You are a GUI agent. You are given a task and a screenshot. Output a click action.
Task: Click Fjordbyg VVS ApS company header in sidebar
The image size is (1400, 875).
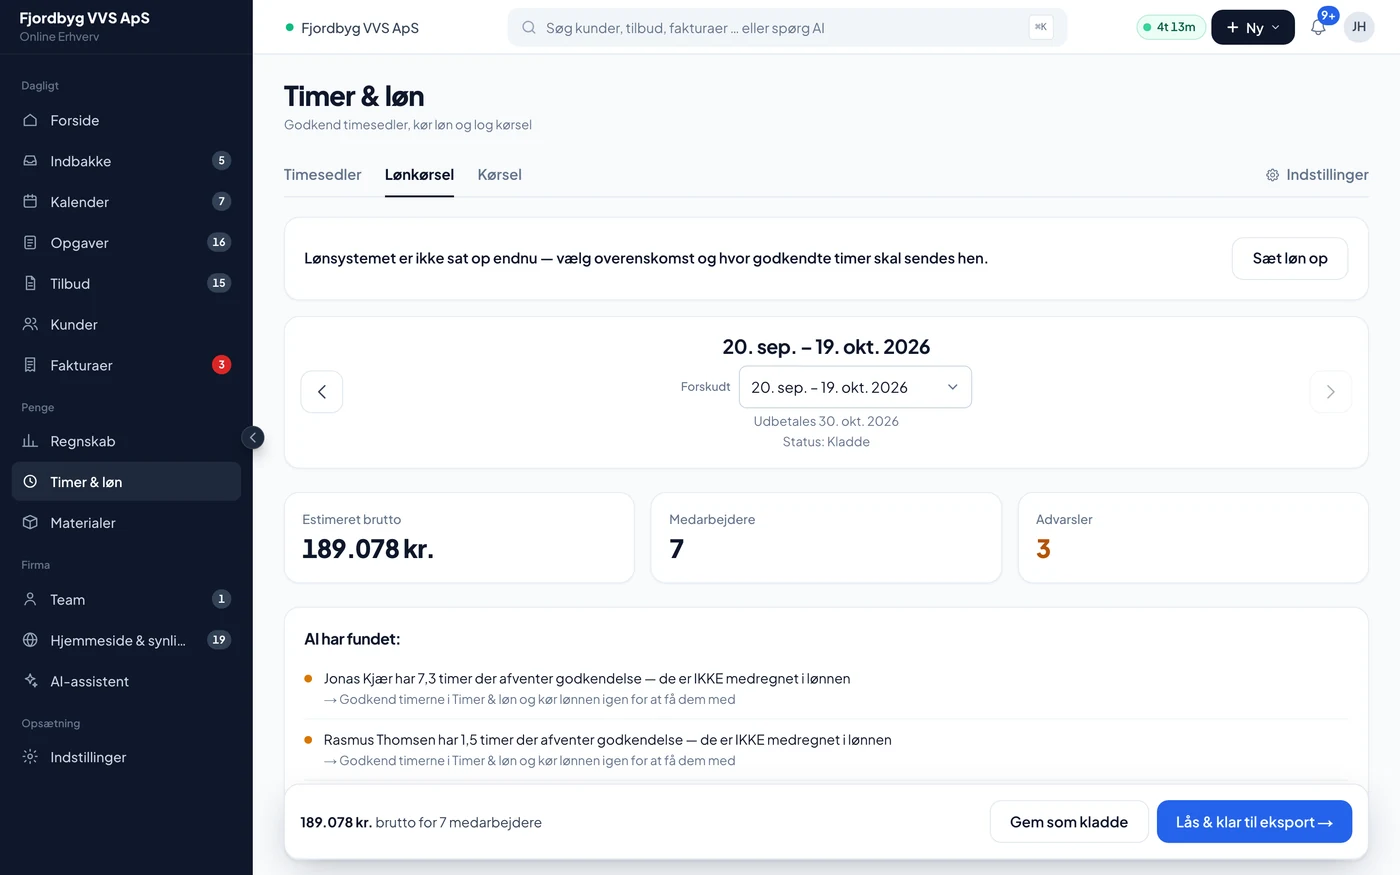click(84, 18)
